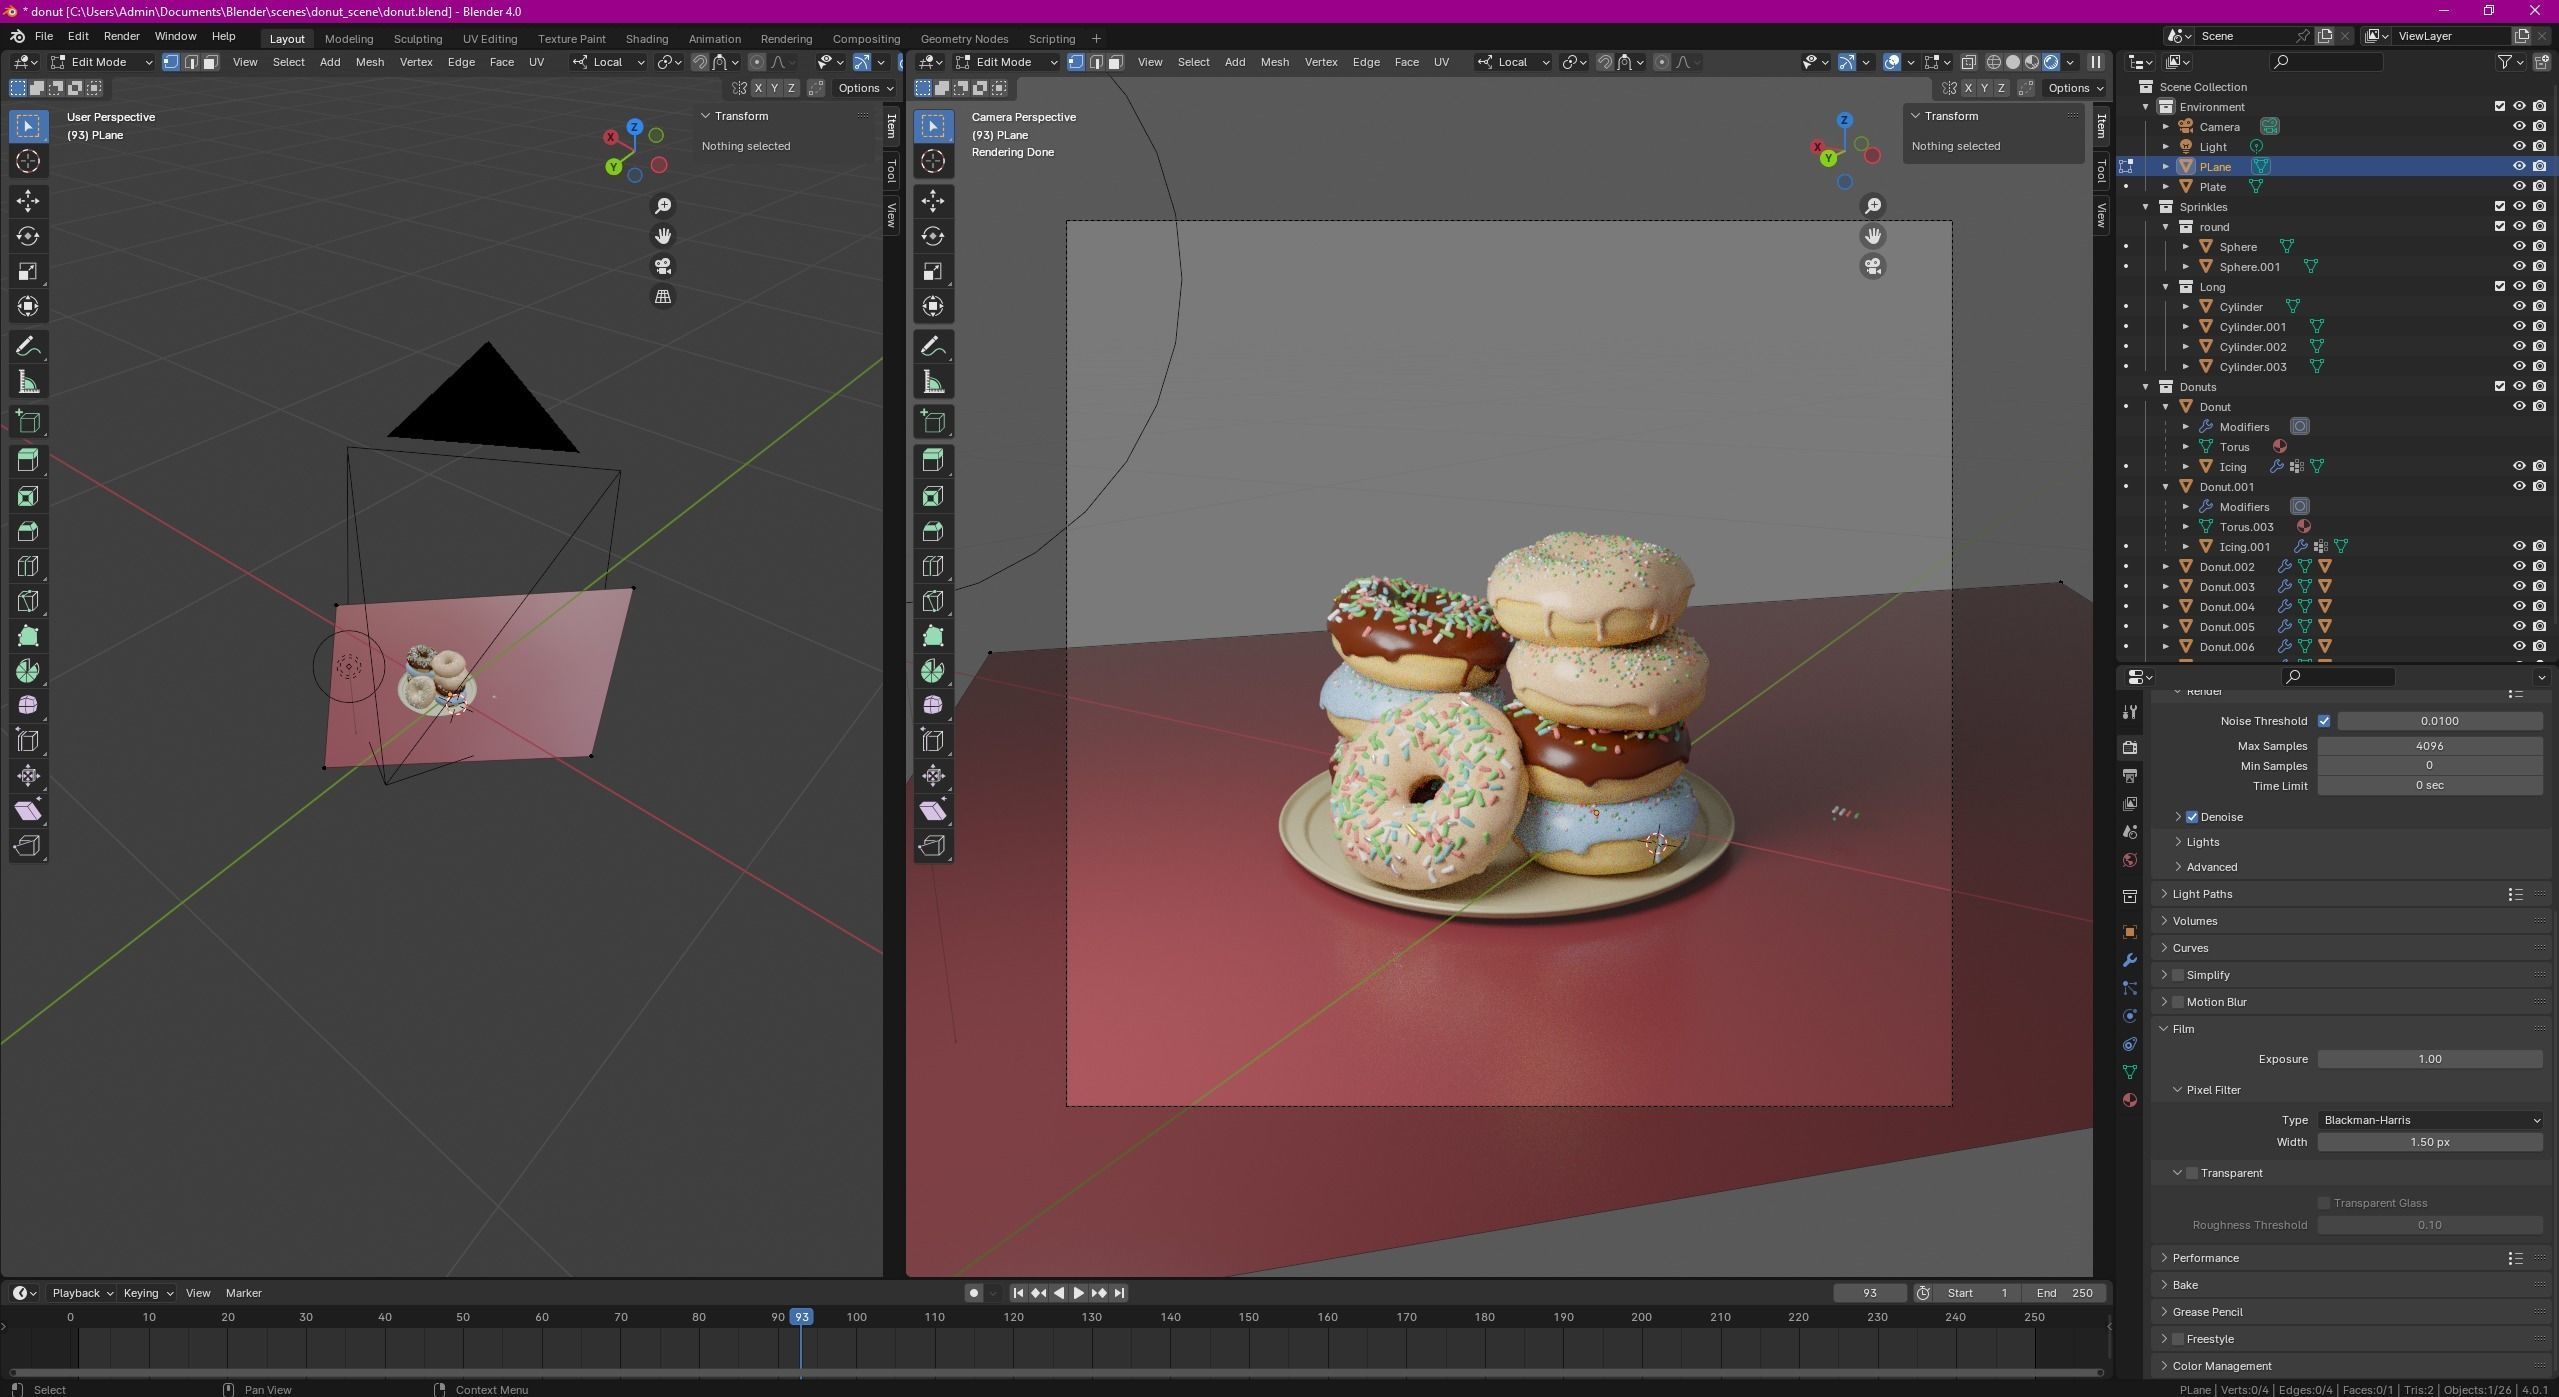Image resolution: width=2559 pixels, height=1397 pixels.
Task: Open the Modifiers properties tab
Action: (x=2130, y=960)
